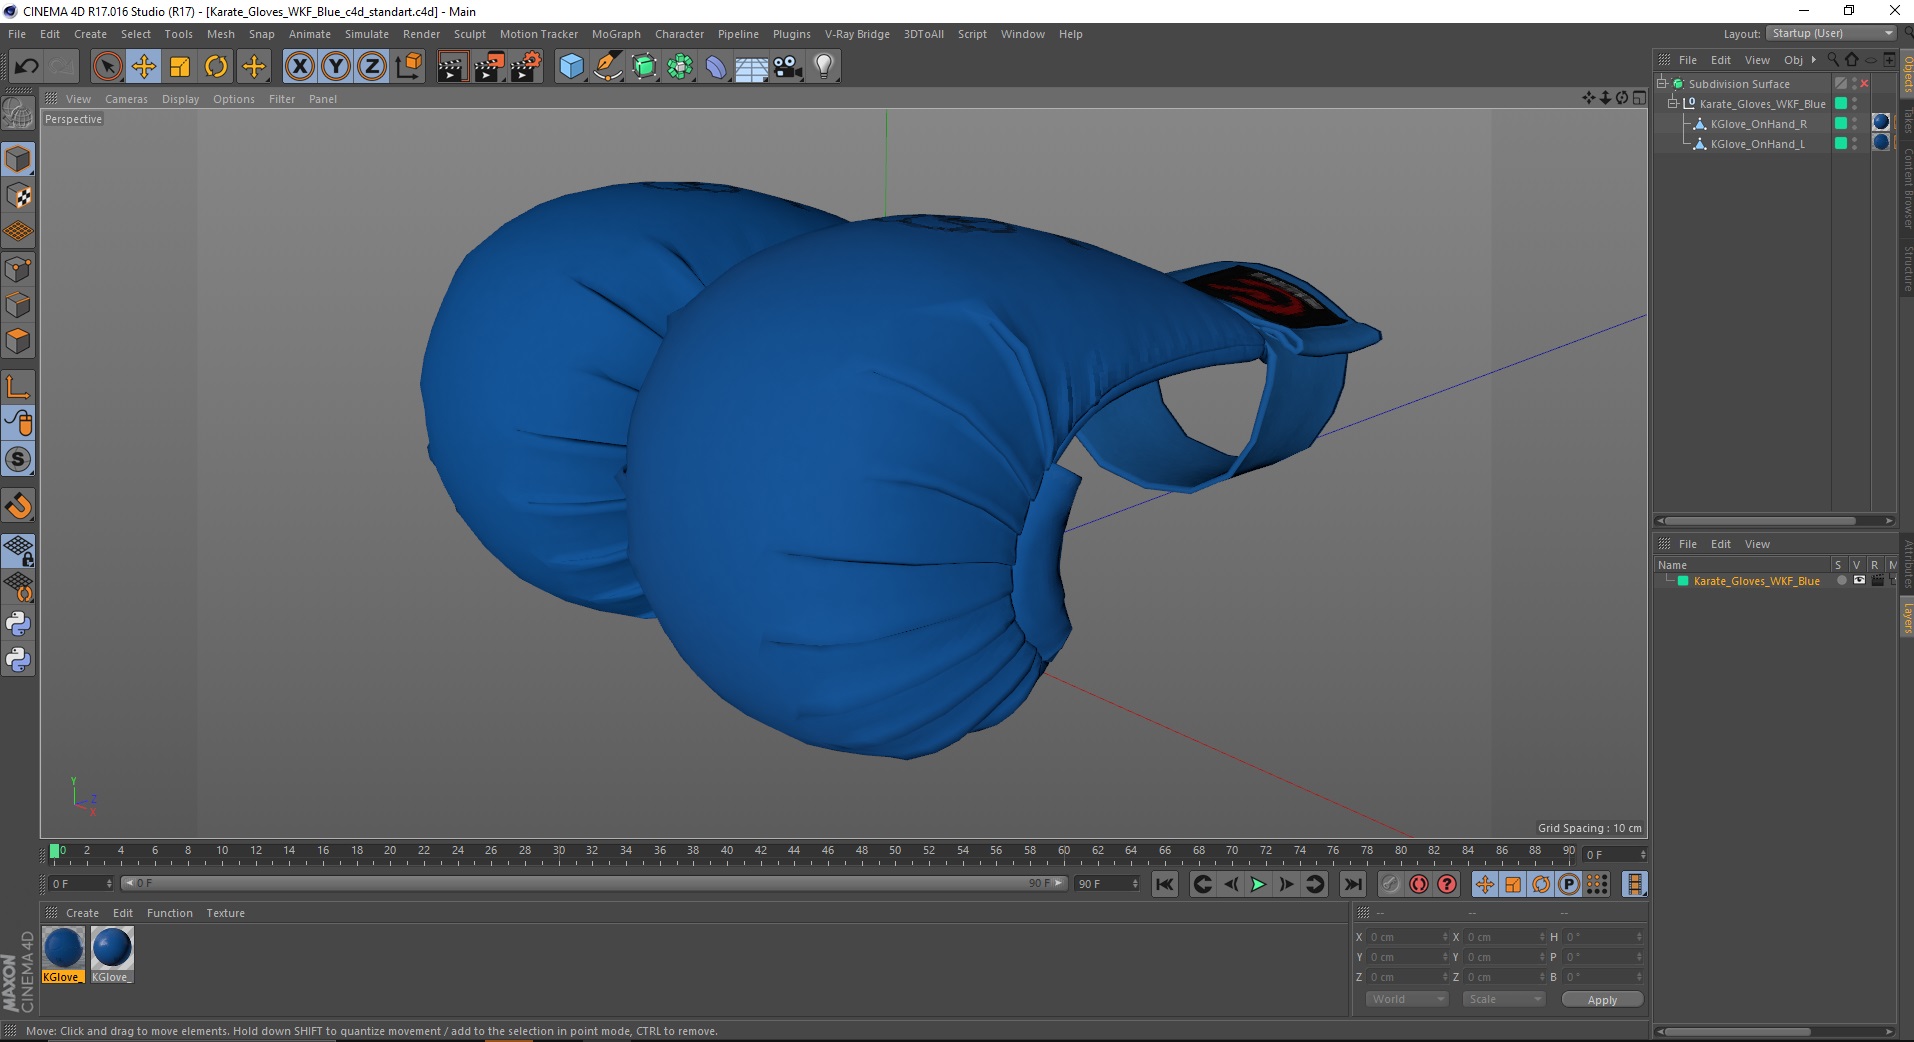Click frame 30 on the timeline ruler
This screenshot has height=1042, width=1914.
[558, 852]
